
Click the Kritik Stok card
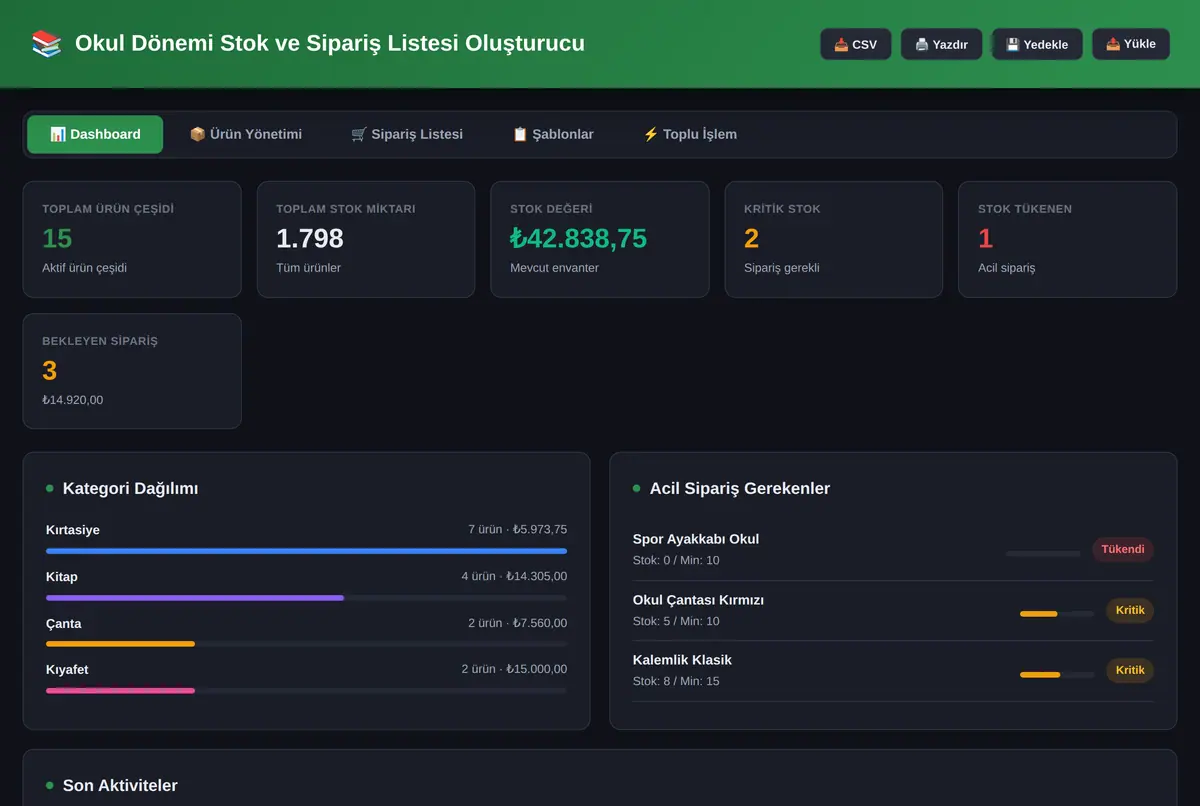click(x=834, y=239)
